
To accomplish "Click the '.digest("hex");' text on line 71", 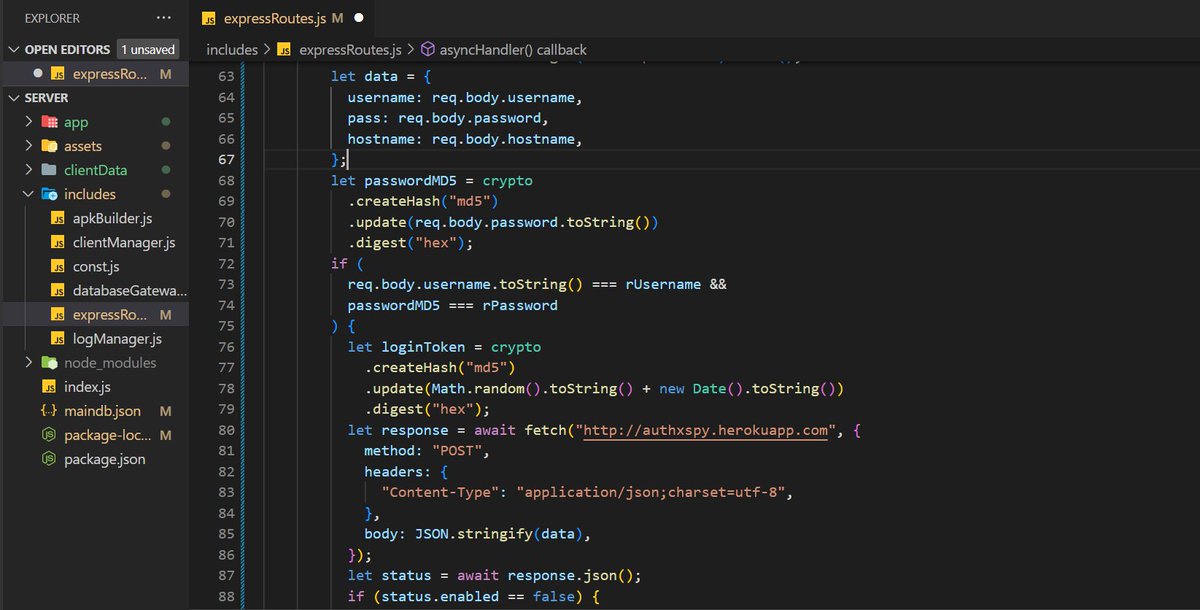I will (410, 242).
